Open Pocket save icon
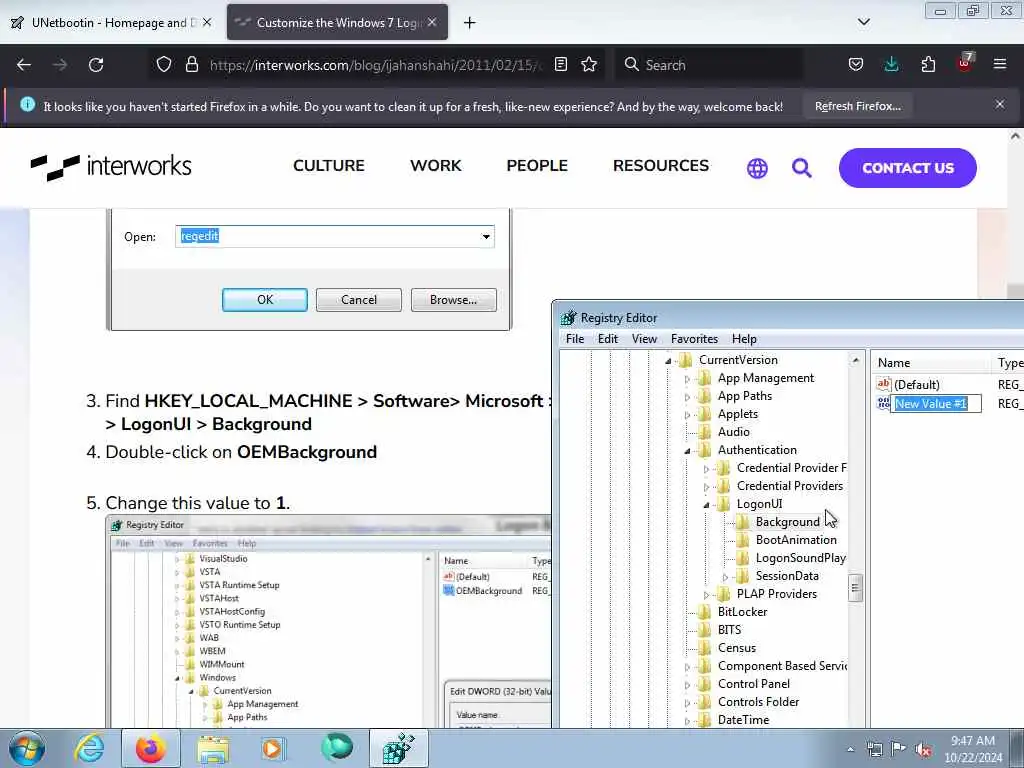The height and width of the screenshot is (768, 1024). 856,64
